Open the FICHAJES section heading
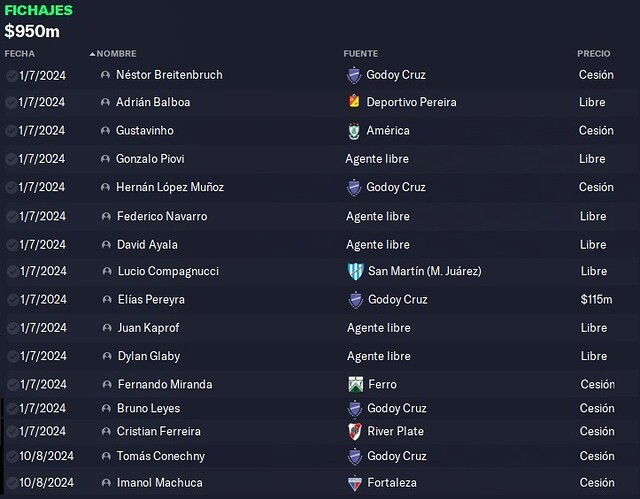Image resolution: width=640 pixels, height=499 pixels. pos(38,10)
